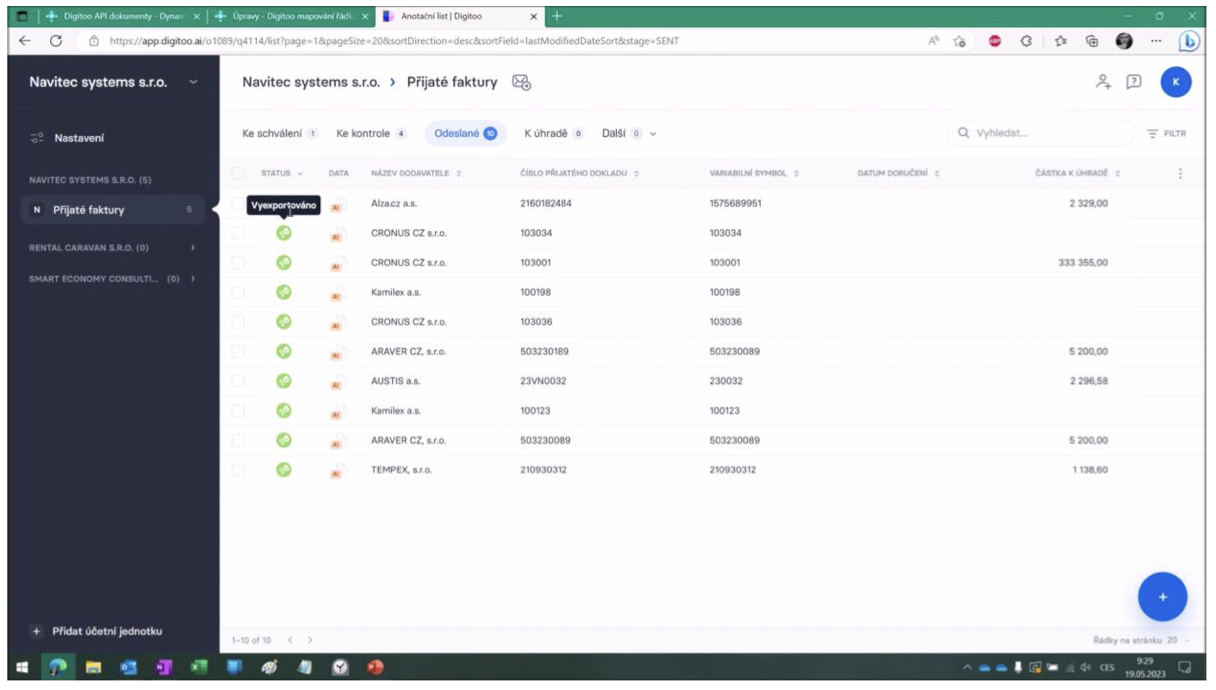Check the checkbox for Kamilex 100198 row
The height and width of the screenshot is (690, 1216).
(238, 292)
